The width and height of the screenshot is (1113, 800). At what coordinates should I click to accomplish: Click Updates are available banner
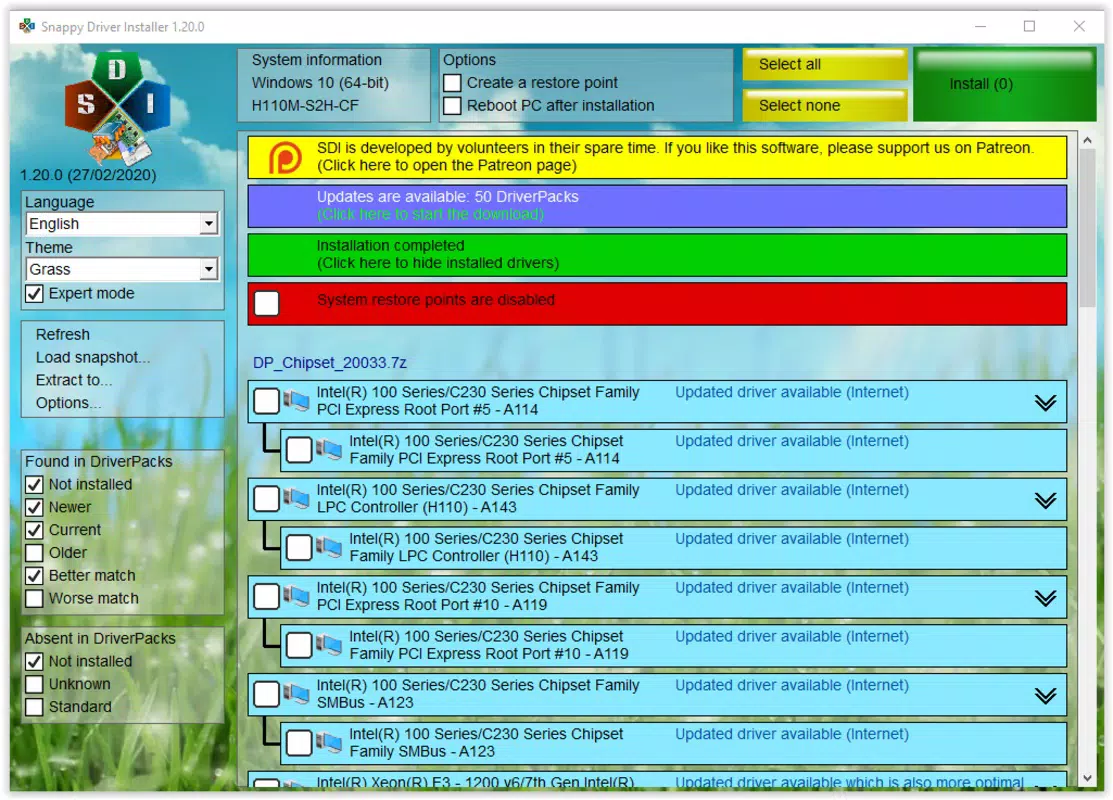657,206
